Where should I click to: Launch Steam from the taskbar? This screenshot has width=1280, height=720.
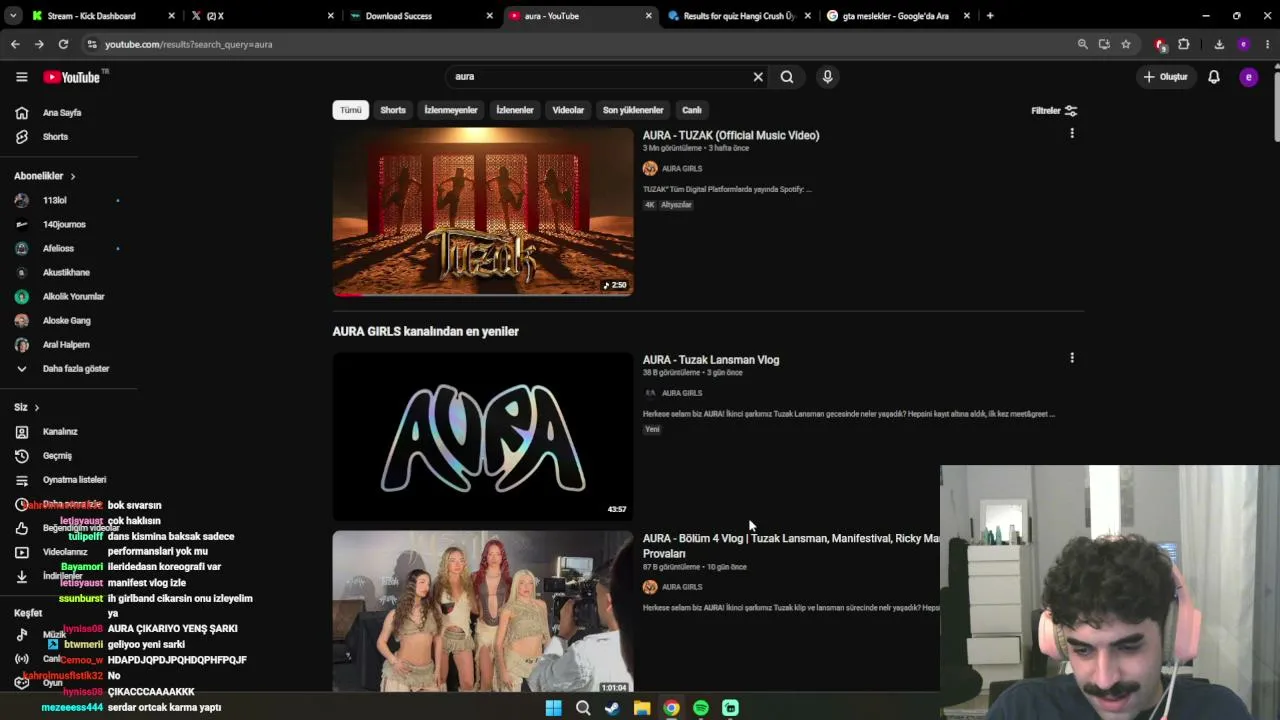click(x=612, y=708)
